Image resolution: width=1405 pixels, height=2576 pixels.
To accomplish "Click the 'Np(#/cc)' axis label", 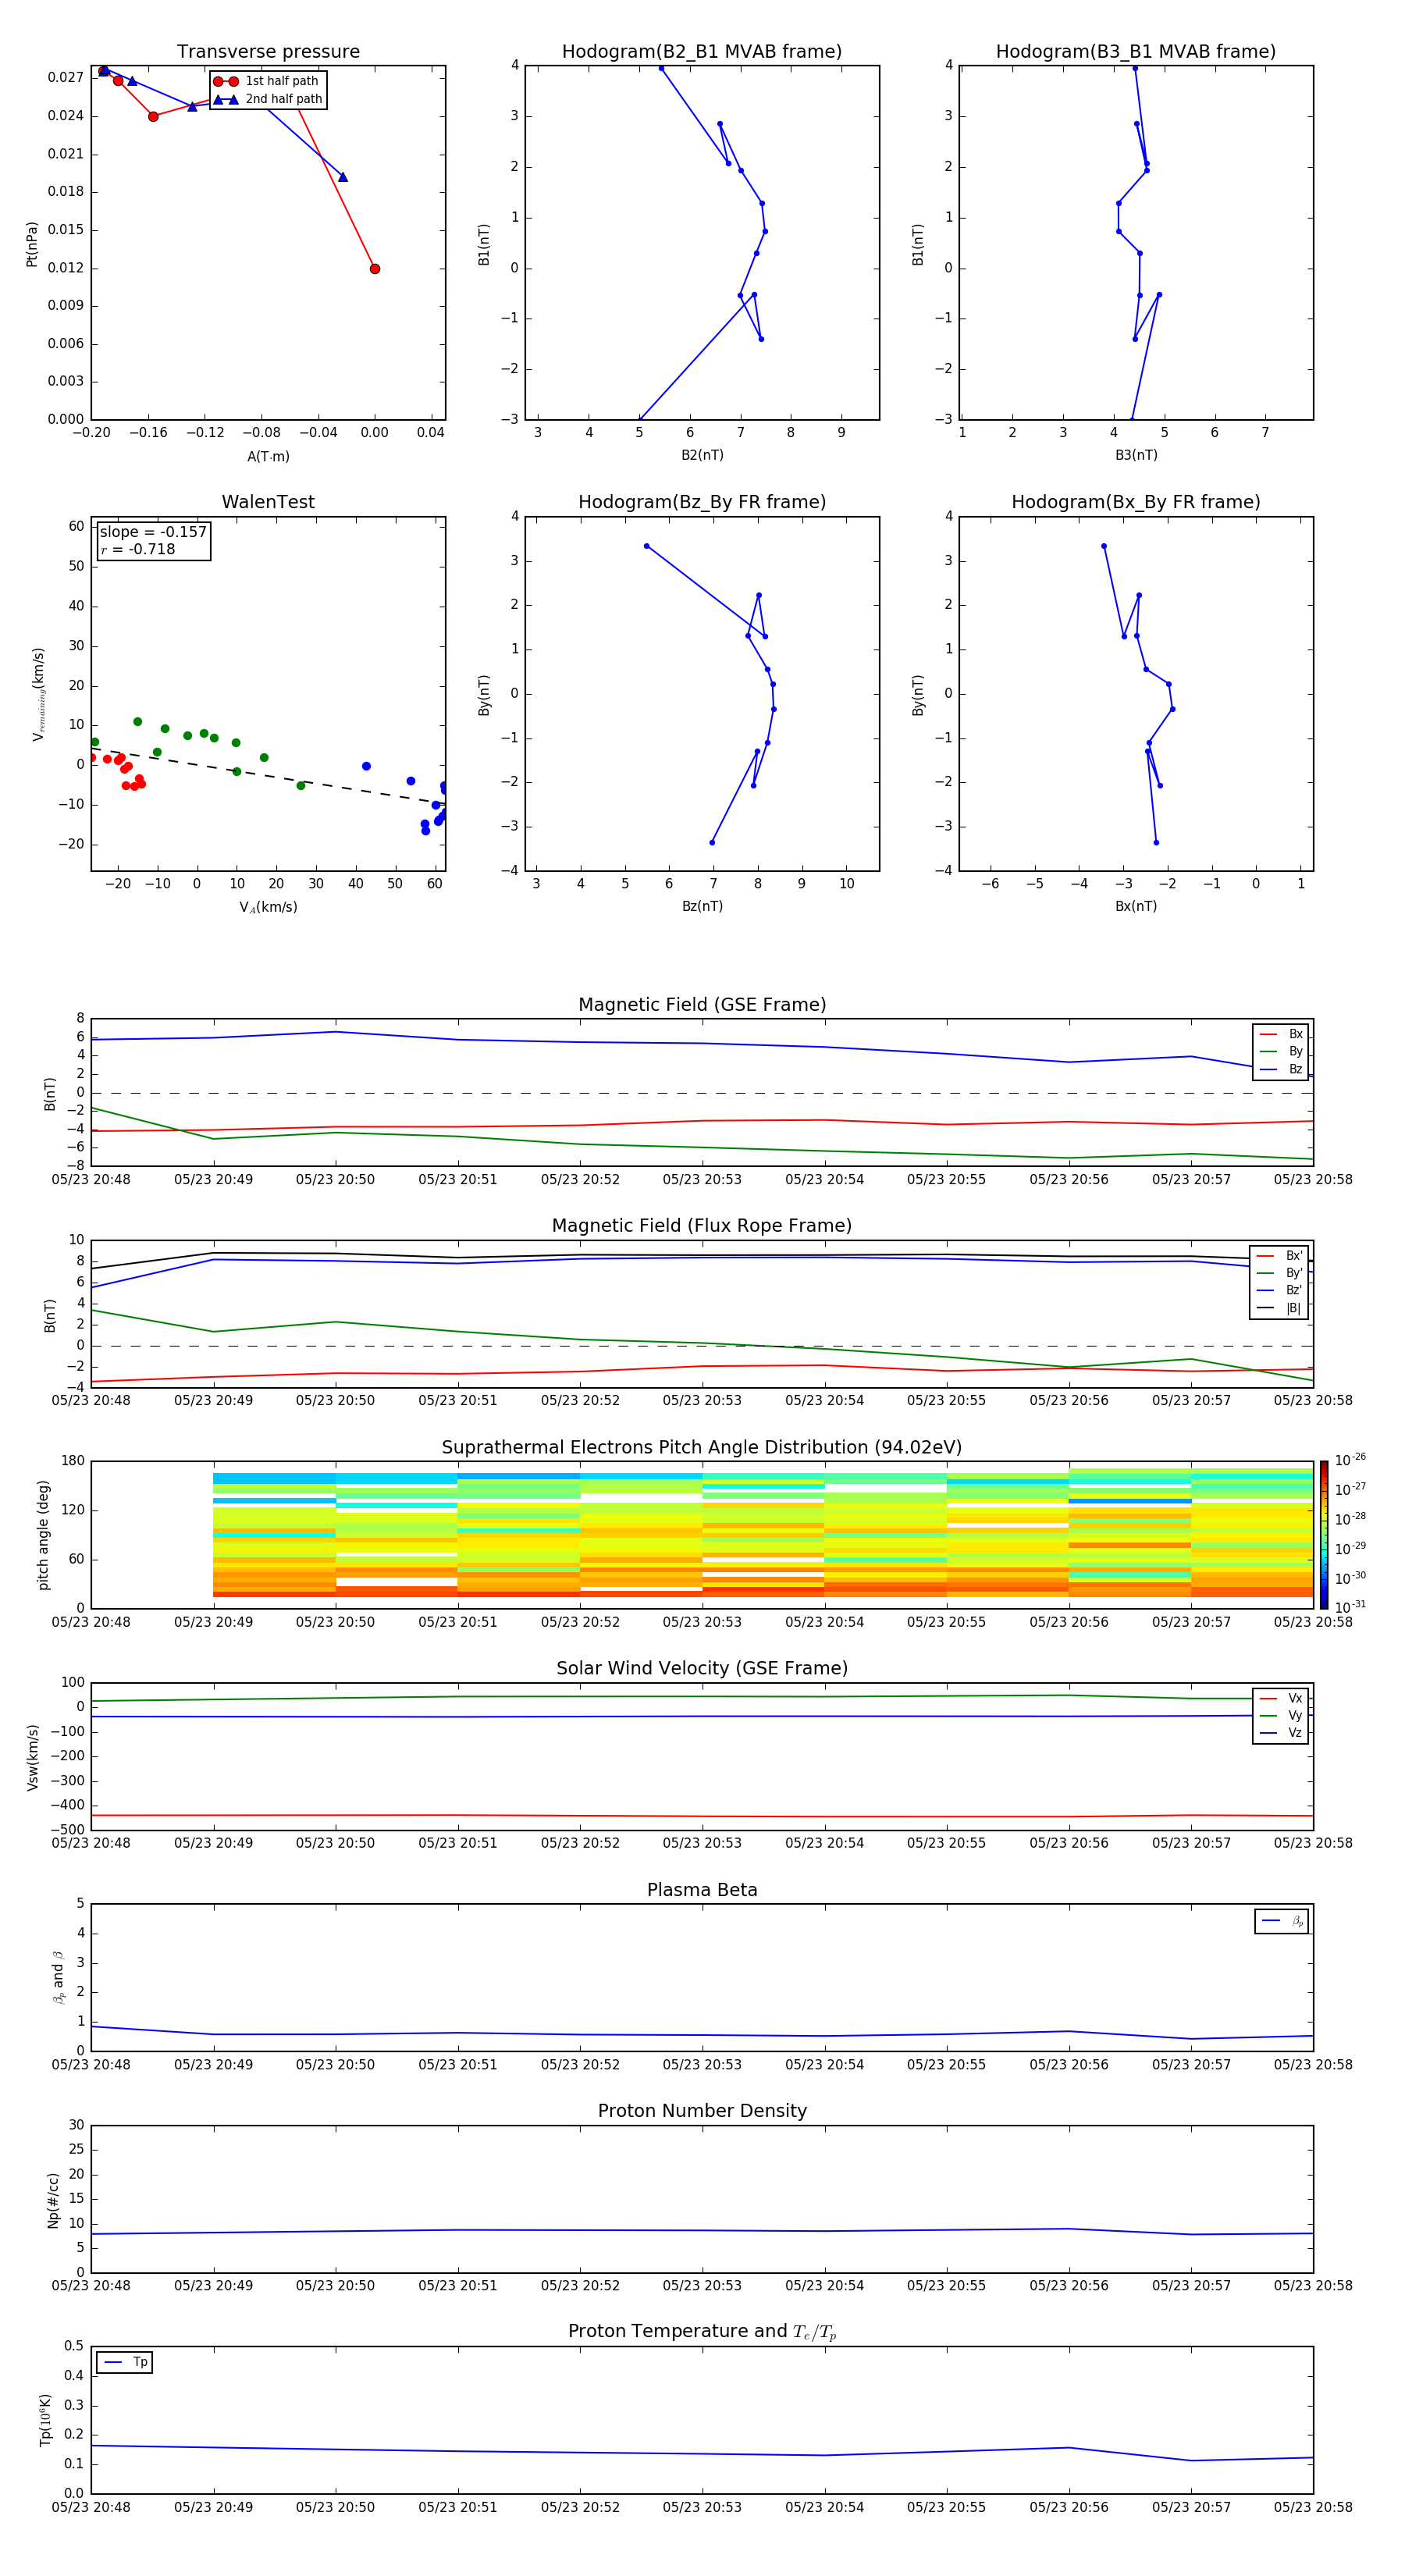I will click(x=53, y=2199).
